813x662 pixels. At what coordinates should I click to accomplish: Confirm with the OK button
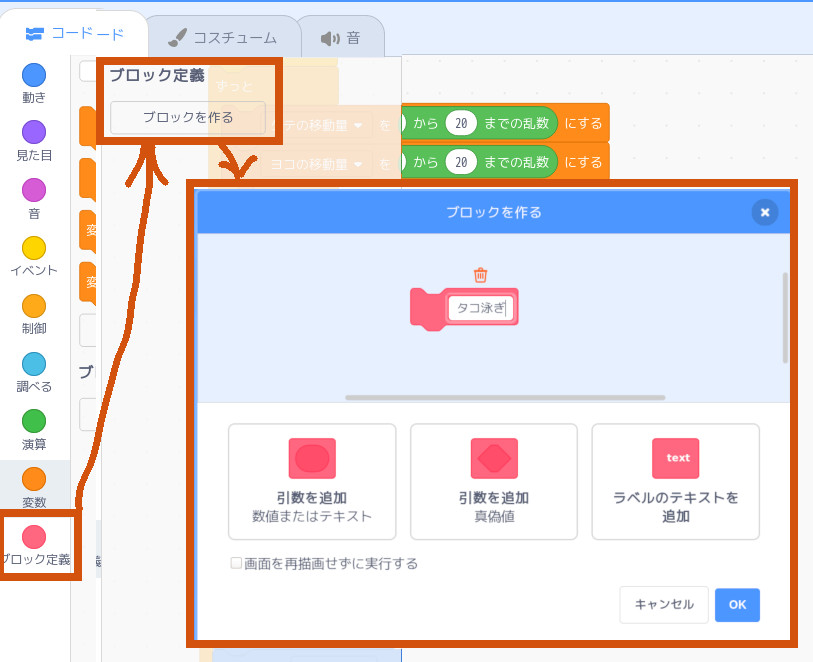pyautogui.click(x=737, y=604)
